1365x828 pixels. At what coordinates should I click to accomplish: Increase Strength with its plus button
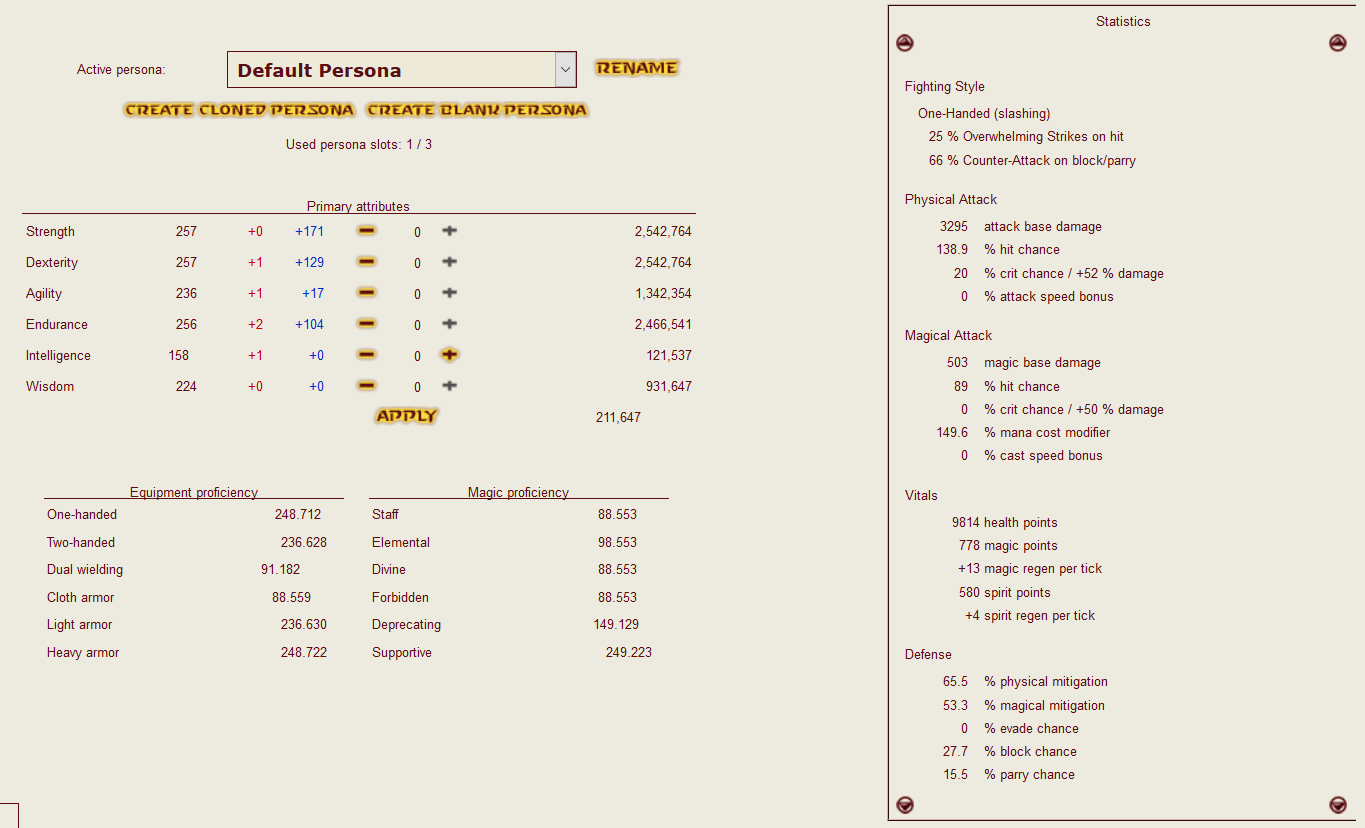click(450, 231)
